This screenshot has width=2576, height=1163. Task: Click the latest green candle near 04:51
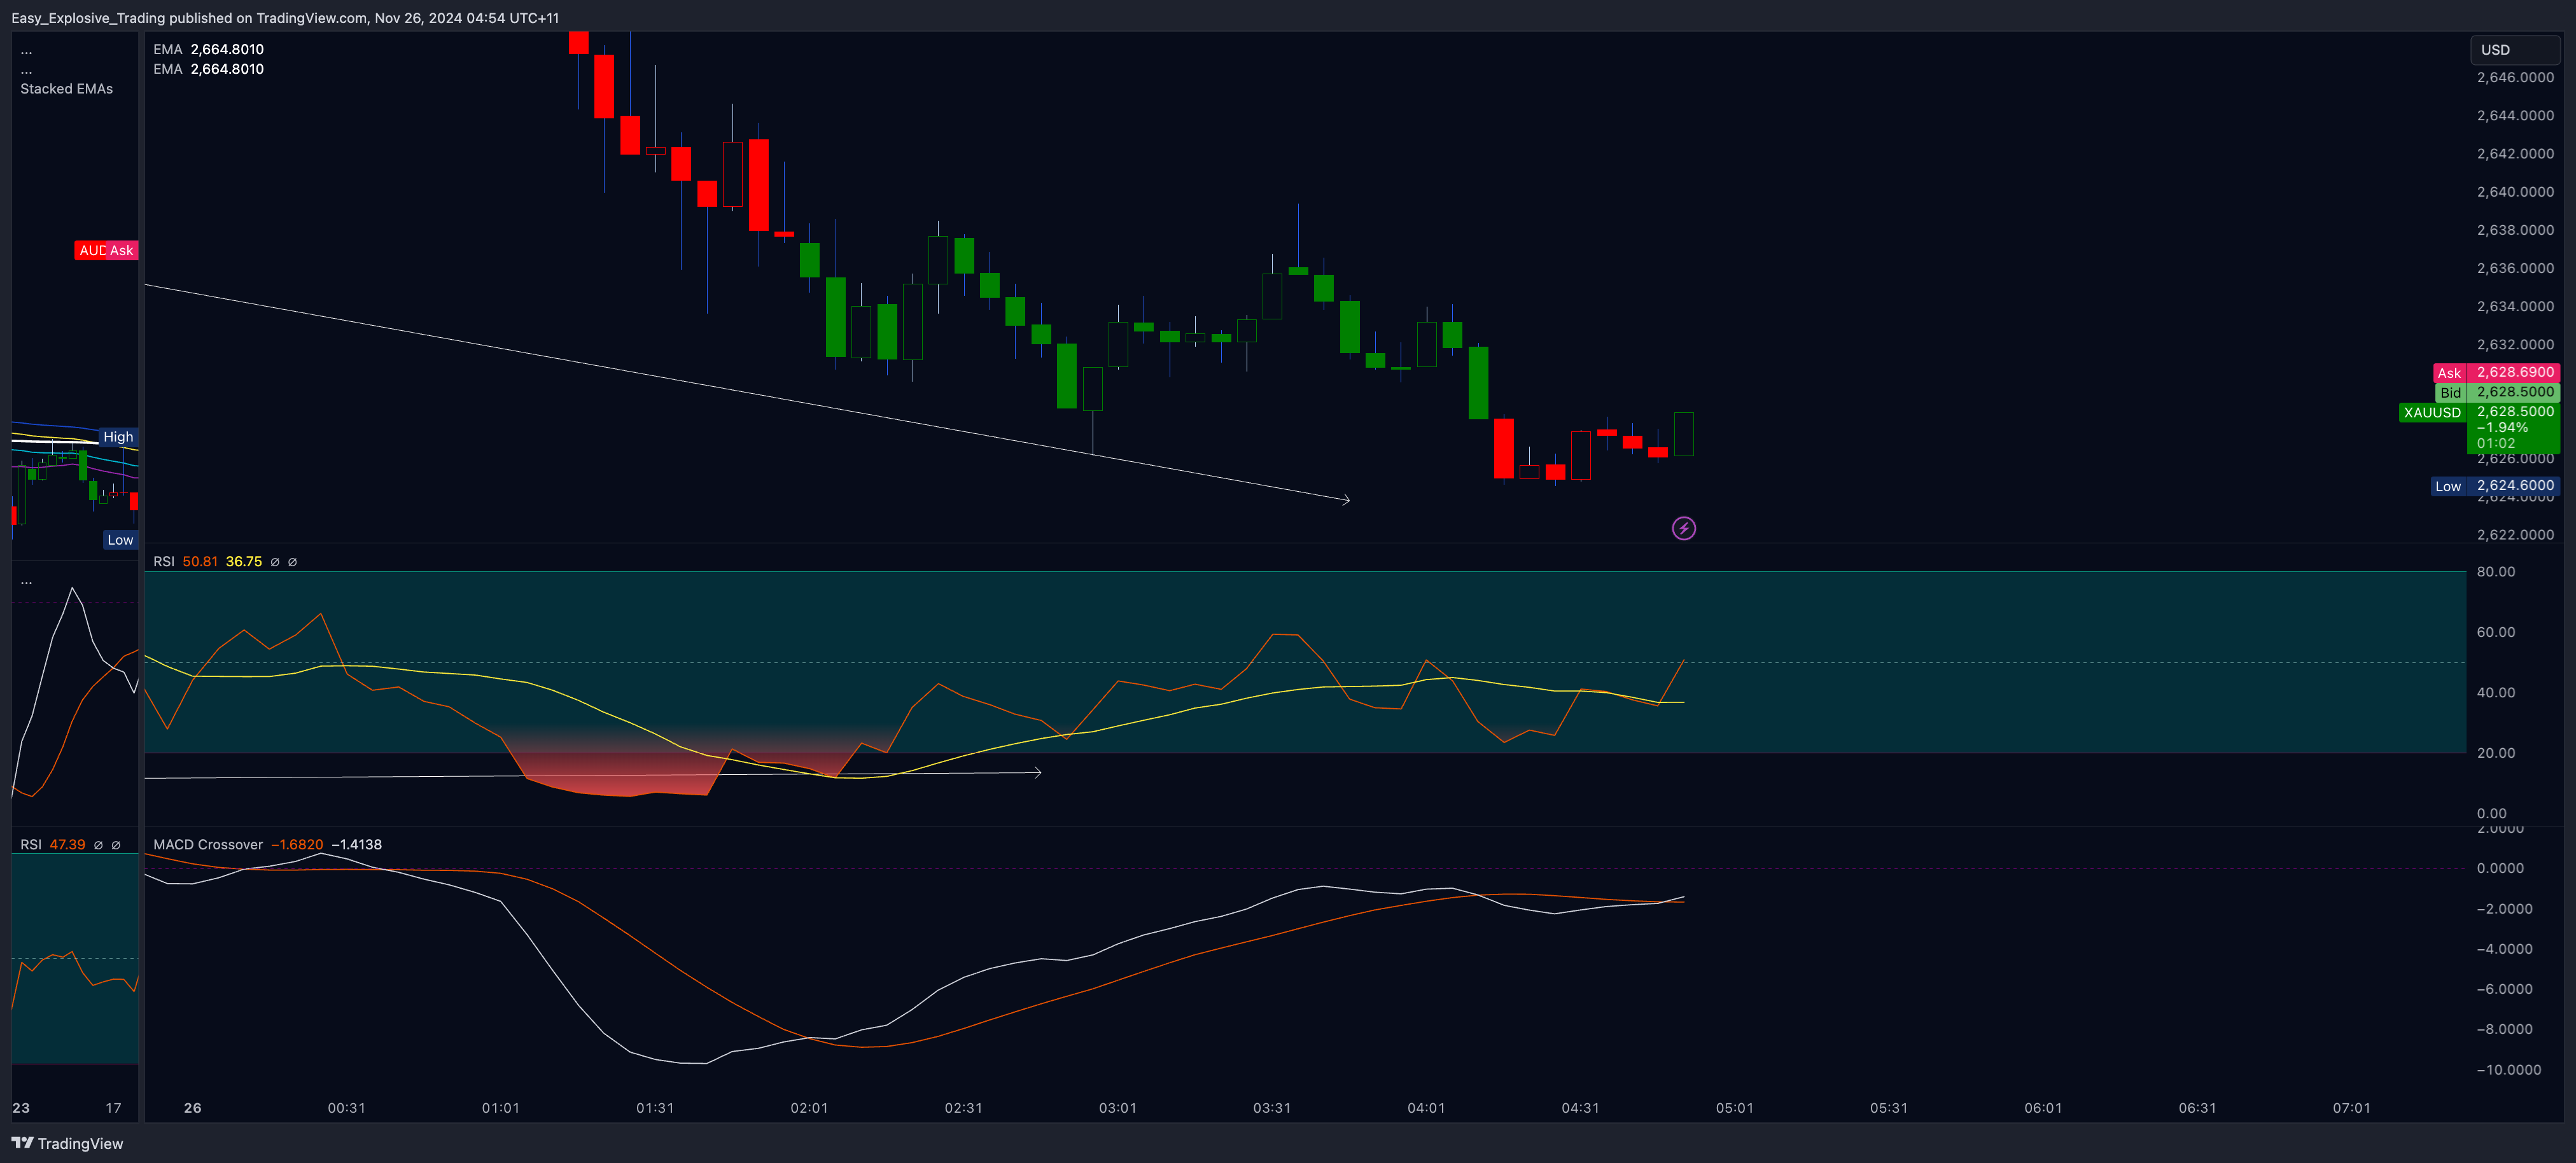tap(1684, 434)
